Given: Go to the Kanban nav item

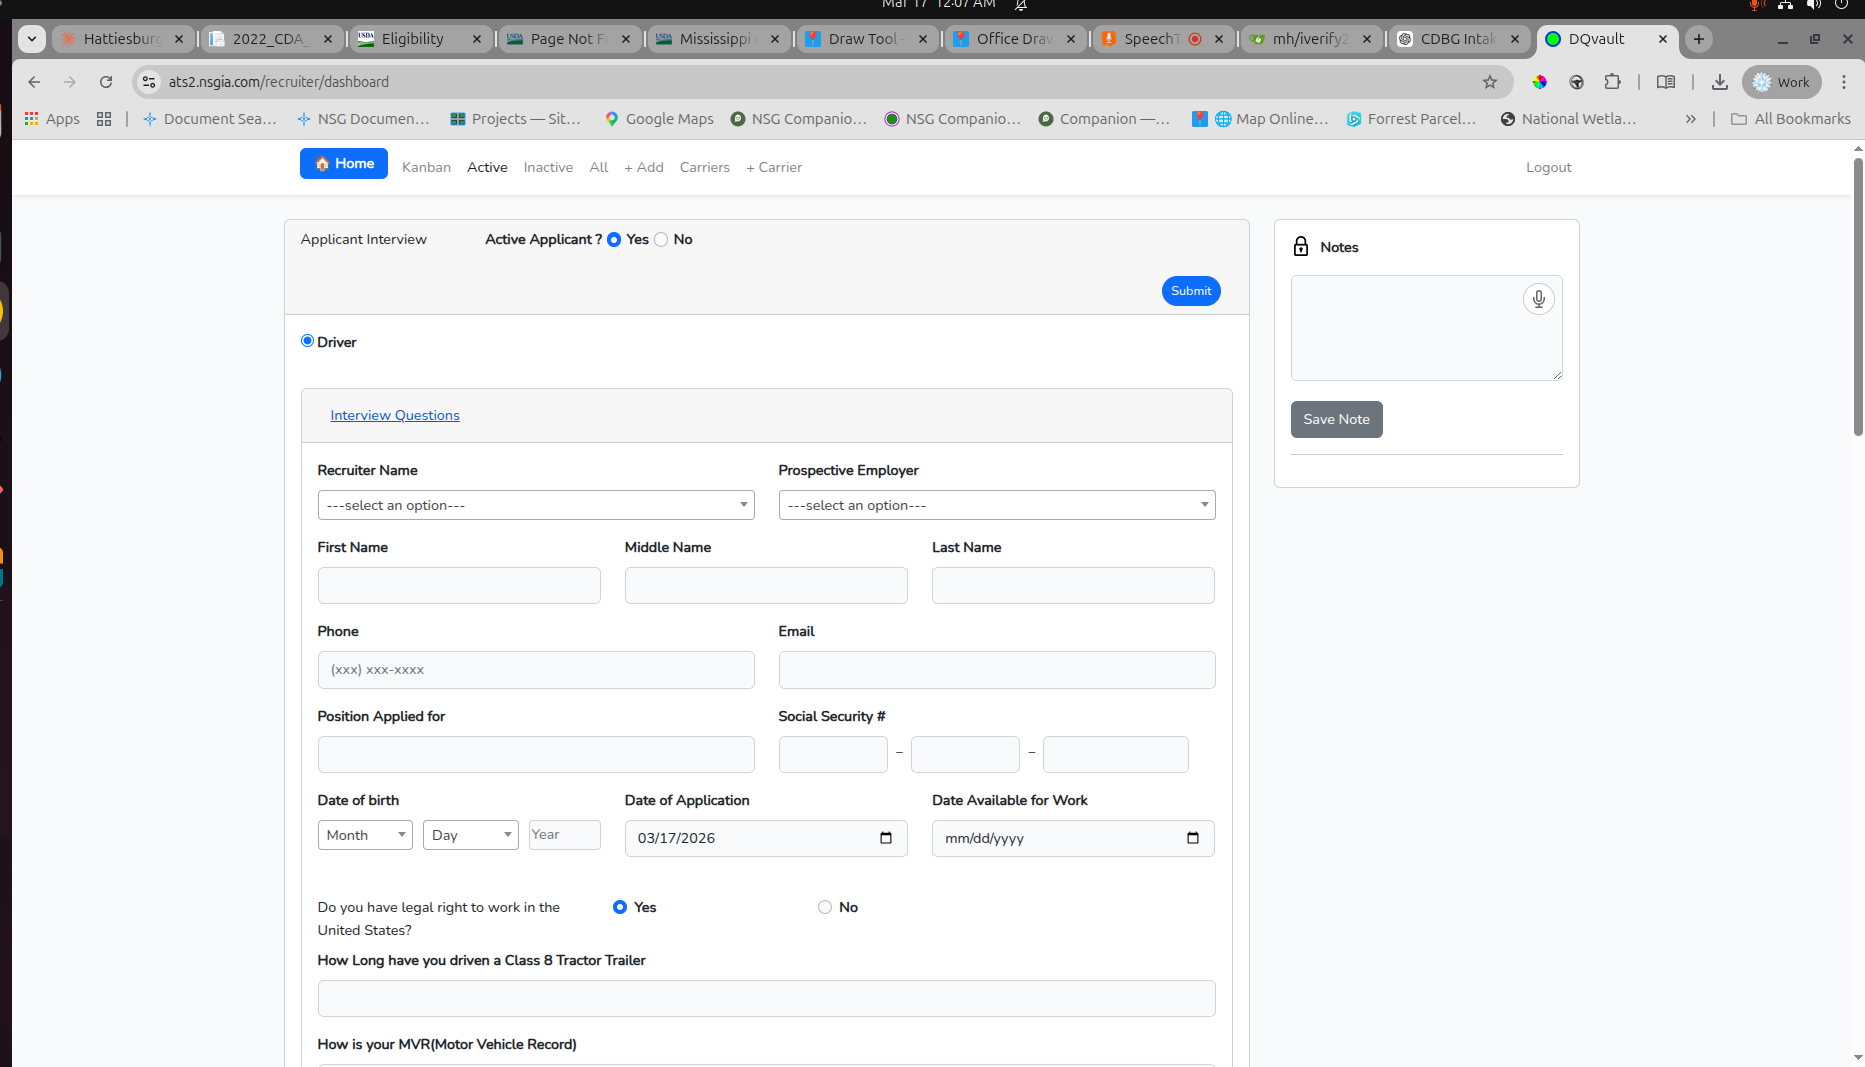Looking at the screenshot, I should coord(426,167).
